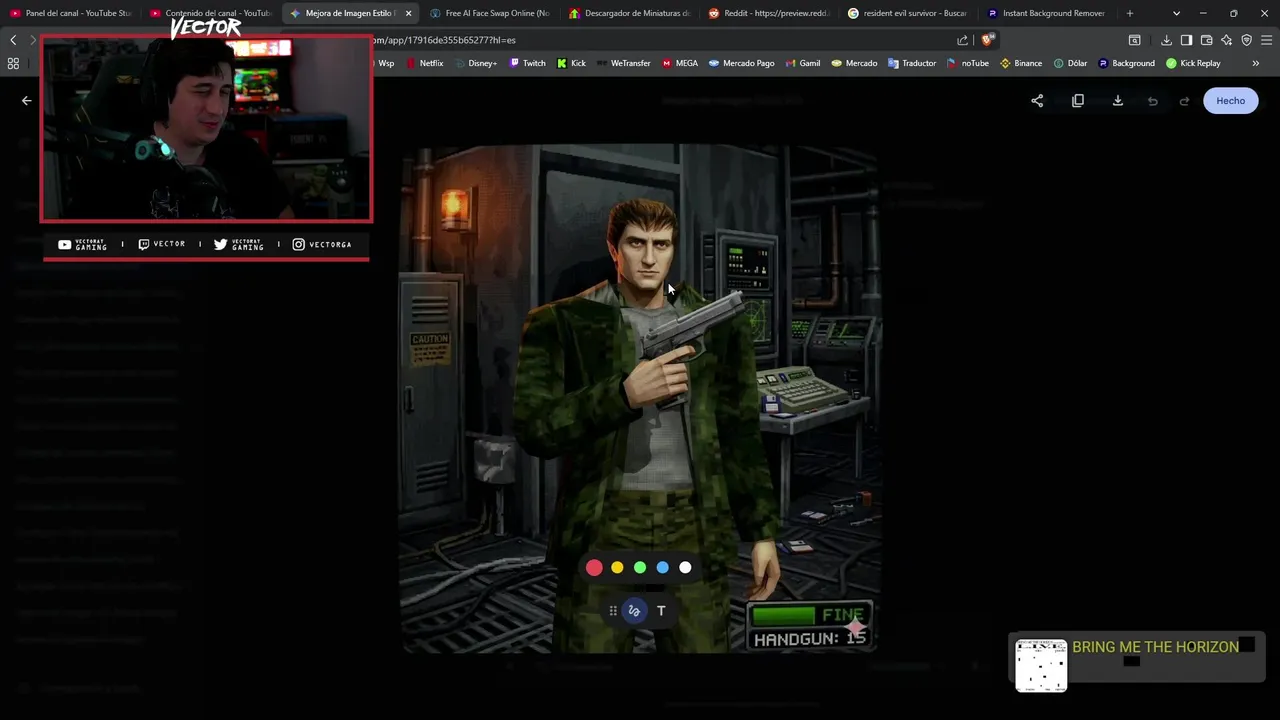This screenshot has width=1280, height=720.
Task: Open the tab search dropdown arrow
Action: pos(1176,13)
